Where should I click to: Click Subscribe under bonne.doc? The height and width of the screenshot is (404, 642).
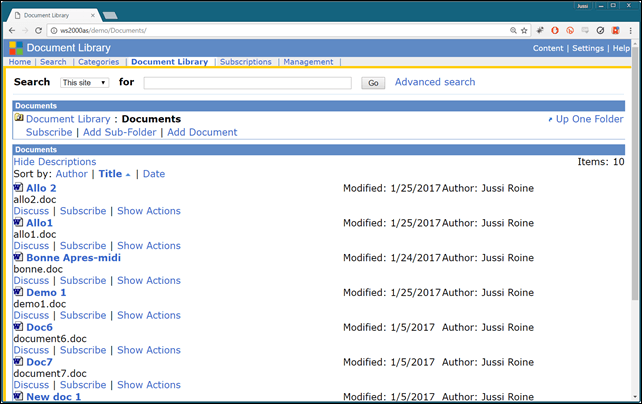(83, 280)
